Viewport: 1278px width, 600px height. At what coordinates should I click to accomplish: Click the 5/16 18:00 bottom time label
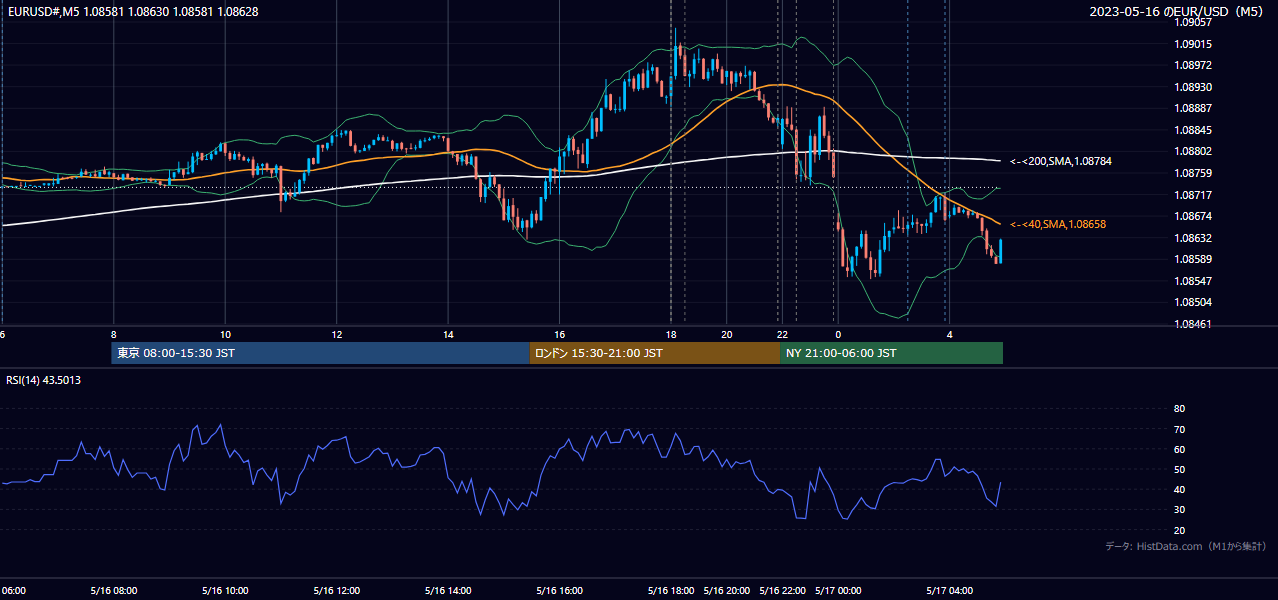[x=671, y=590]
